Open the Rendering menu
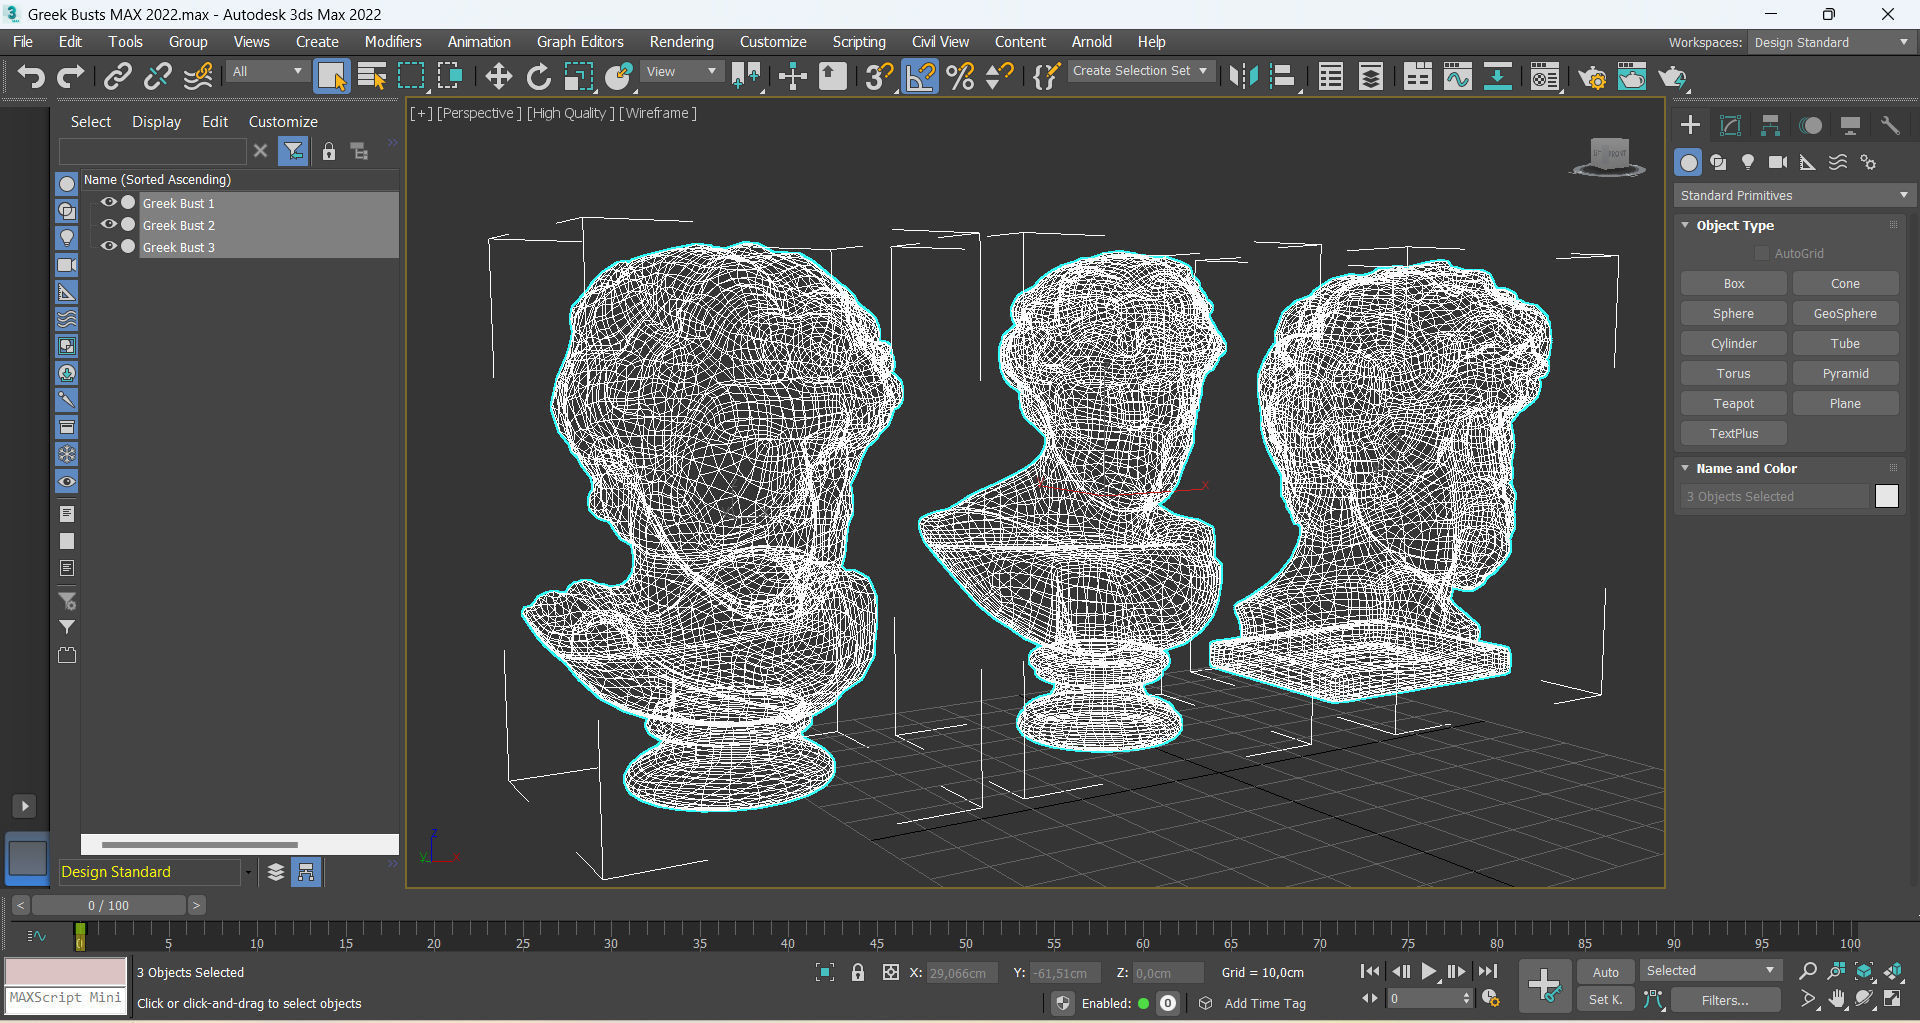Screen dimensions: 1920x1023 (x=682, y=41)
